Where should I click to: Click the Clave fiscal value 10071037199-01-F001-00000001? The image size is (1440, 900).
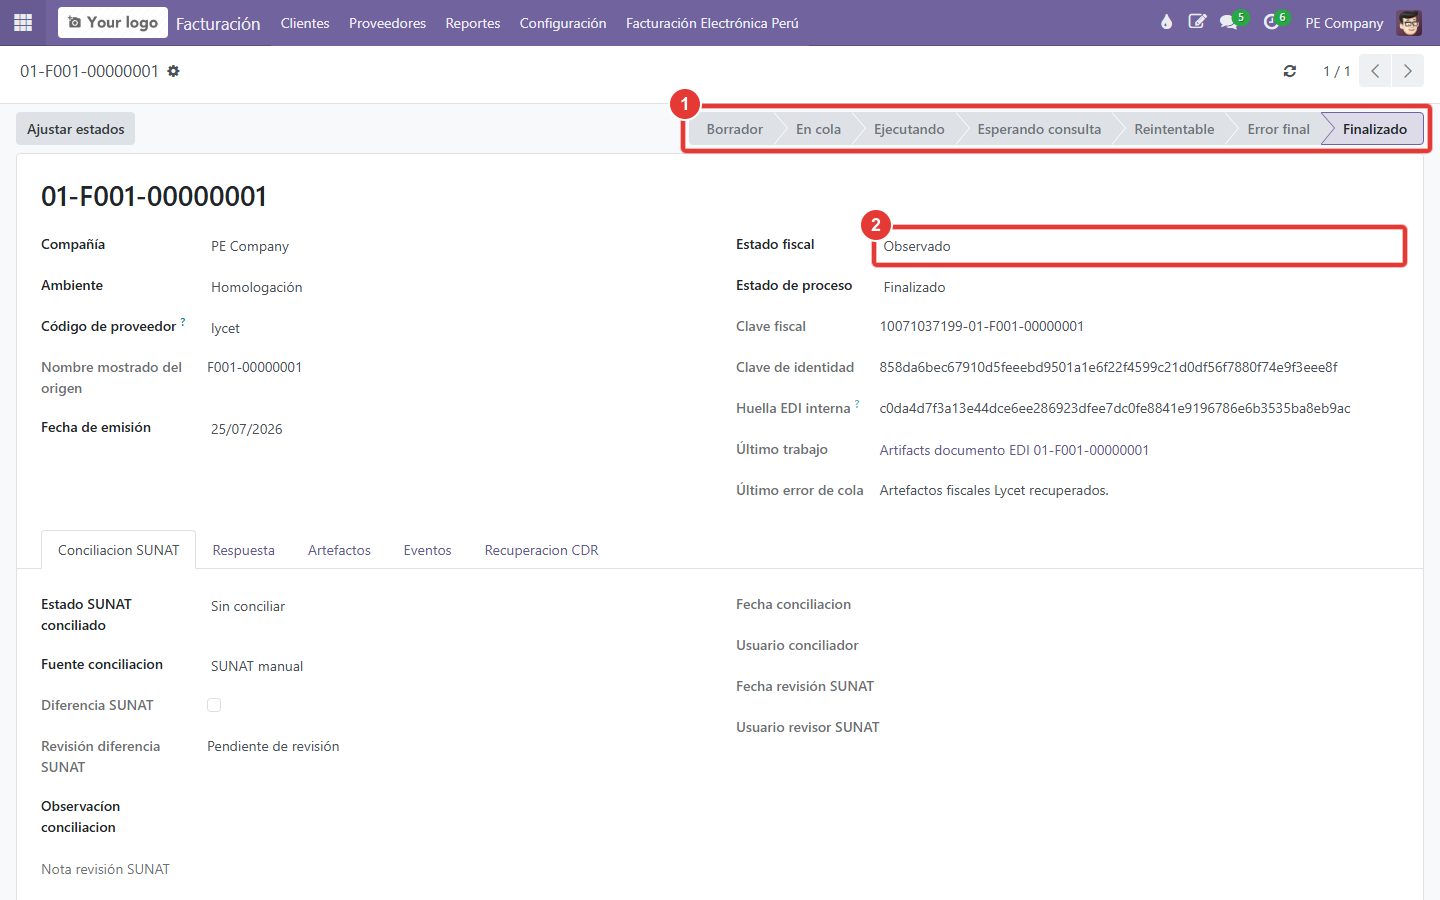click(x=981, y=326)
